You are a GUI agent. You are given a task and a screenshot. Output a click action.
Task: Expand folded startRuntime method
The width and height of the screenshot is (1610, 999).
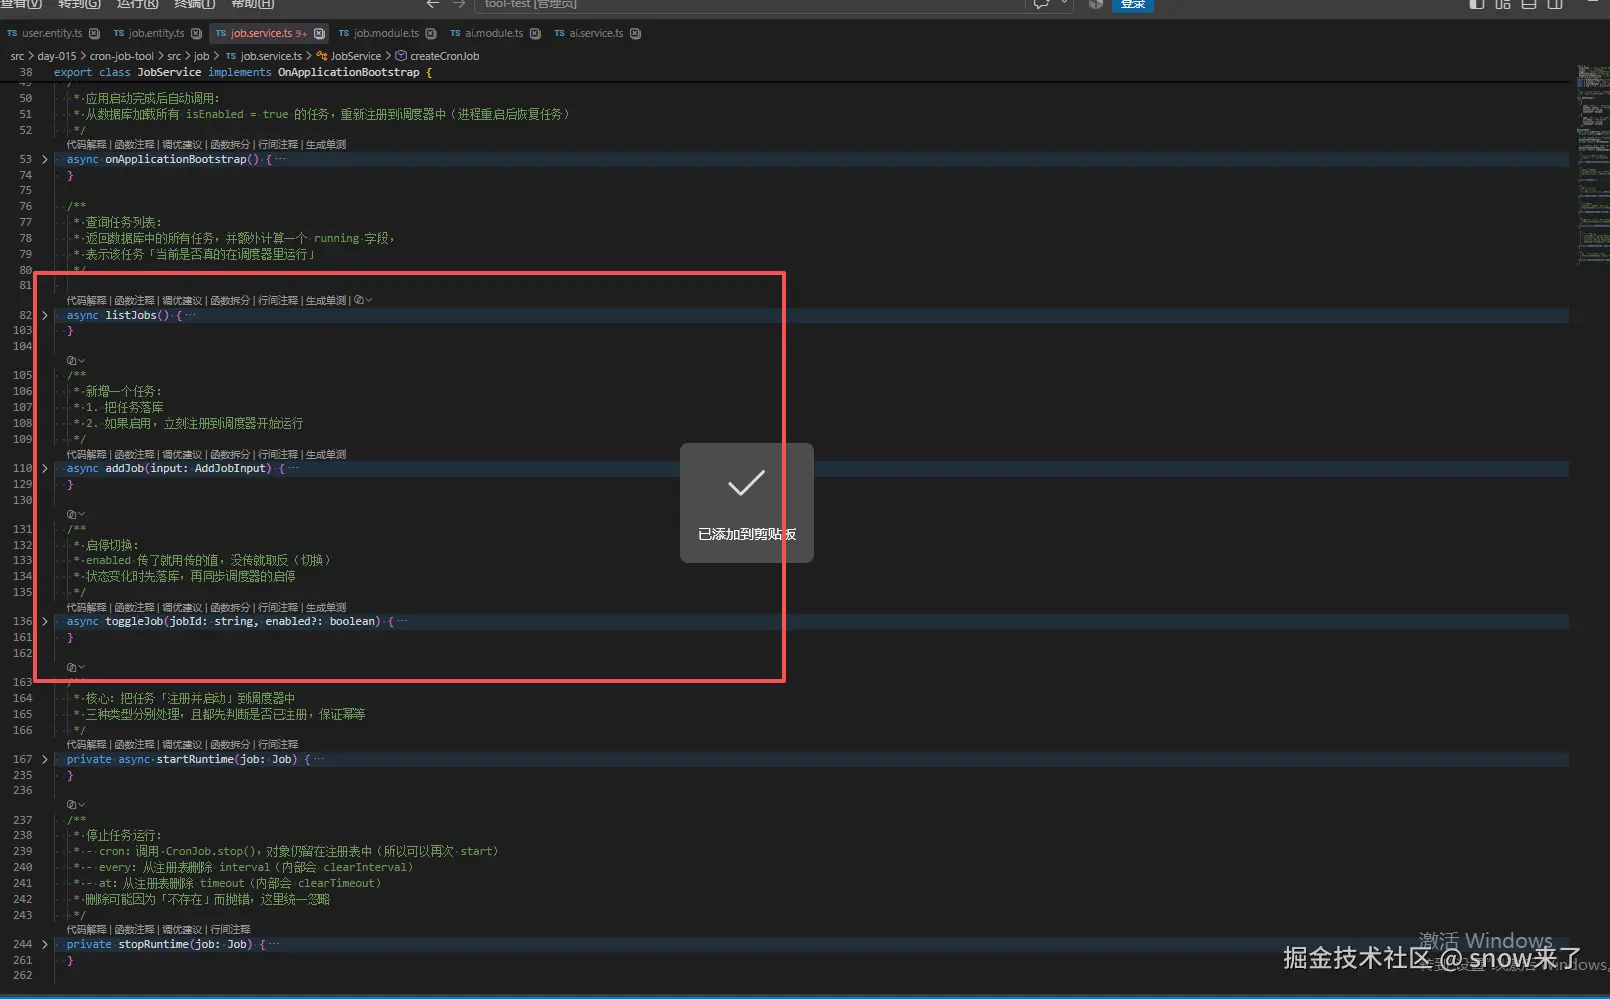pyautogui.click(x=45, y=759)
